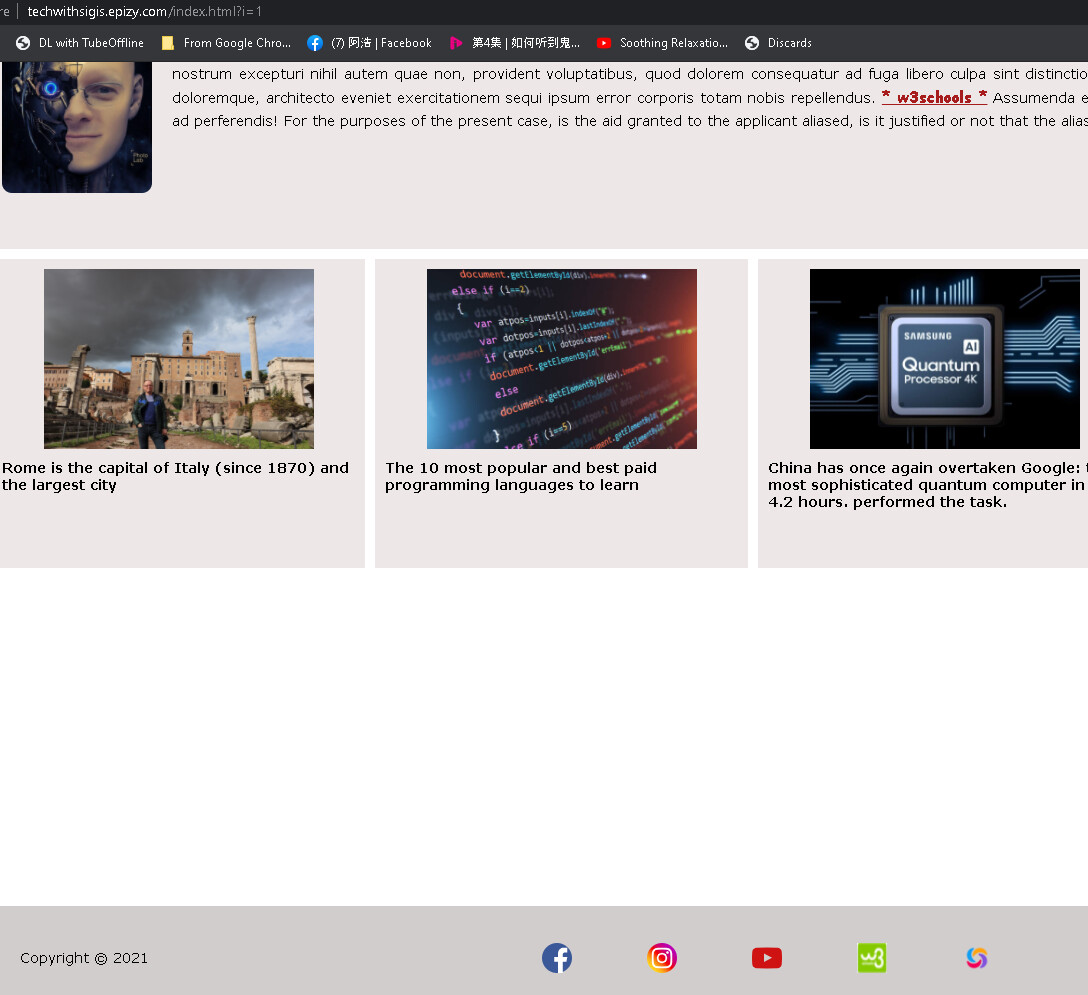1088x995 pixels.
Task: Open the 第4集 video bookmark
Action: 514,43
